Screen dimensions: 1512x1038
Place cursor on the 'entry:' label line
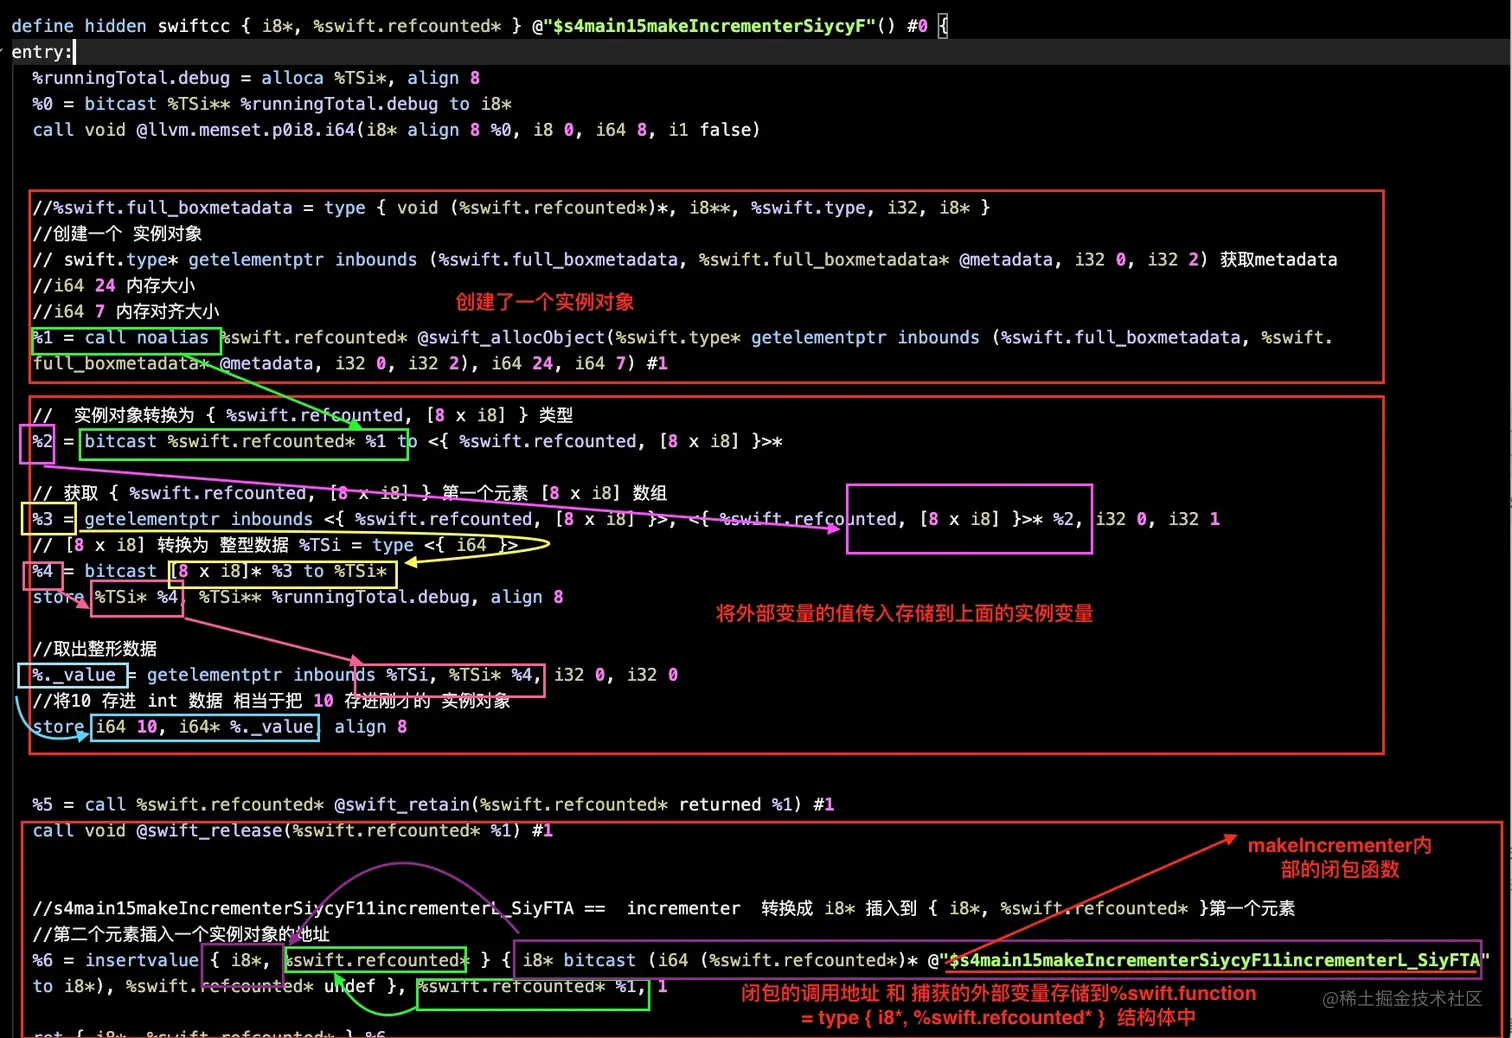(x=42, y=52)
